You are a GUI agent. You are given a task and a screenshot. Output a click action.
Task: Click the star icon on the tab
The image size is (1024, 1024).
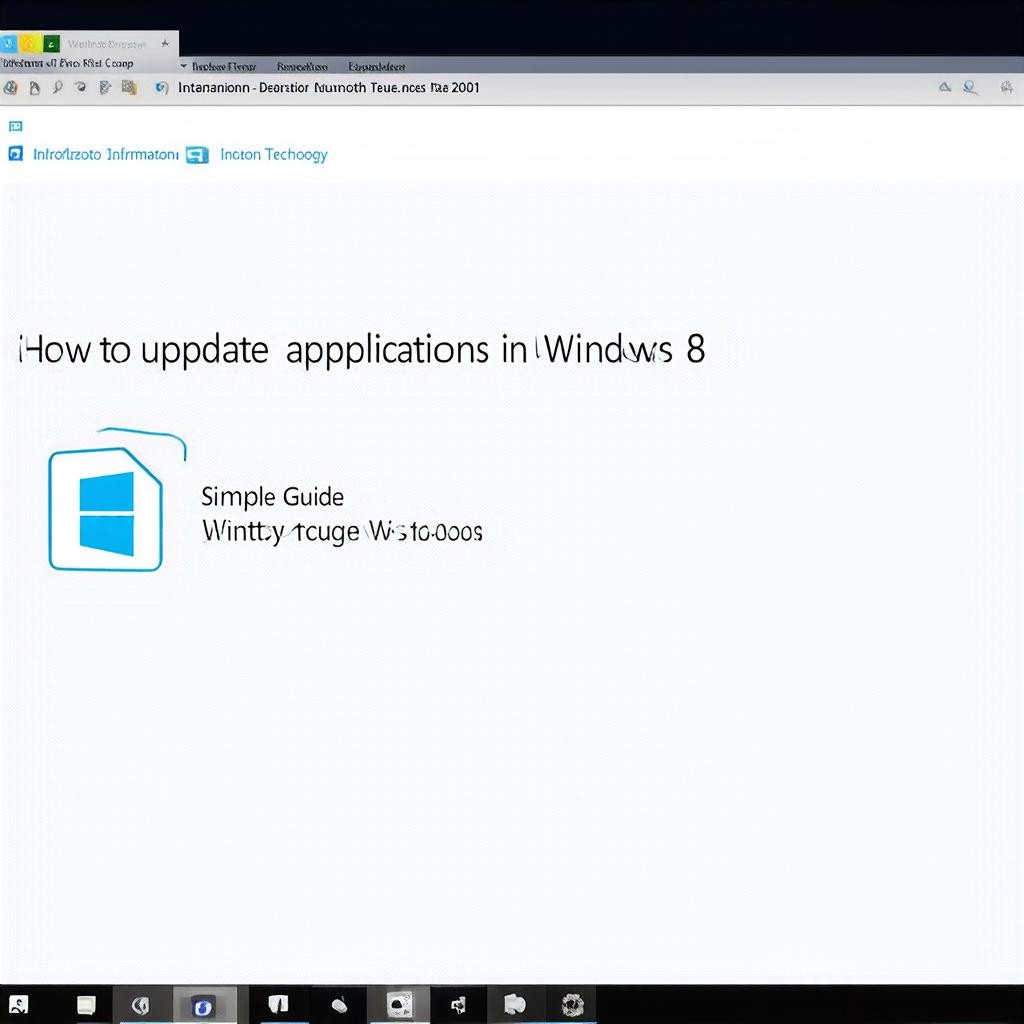(x=165, y=44)
